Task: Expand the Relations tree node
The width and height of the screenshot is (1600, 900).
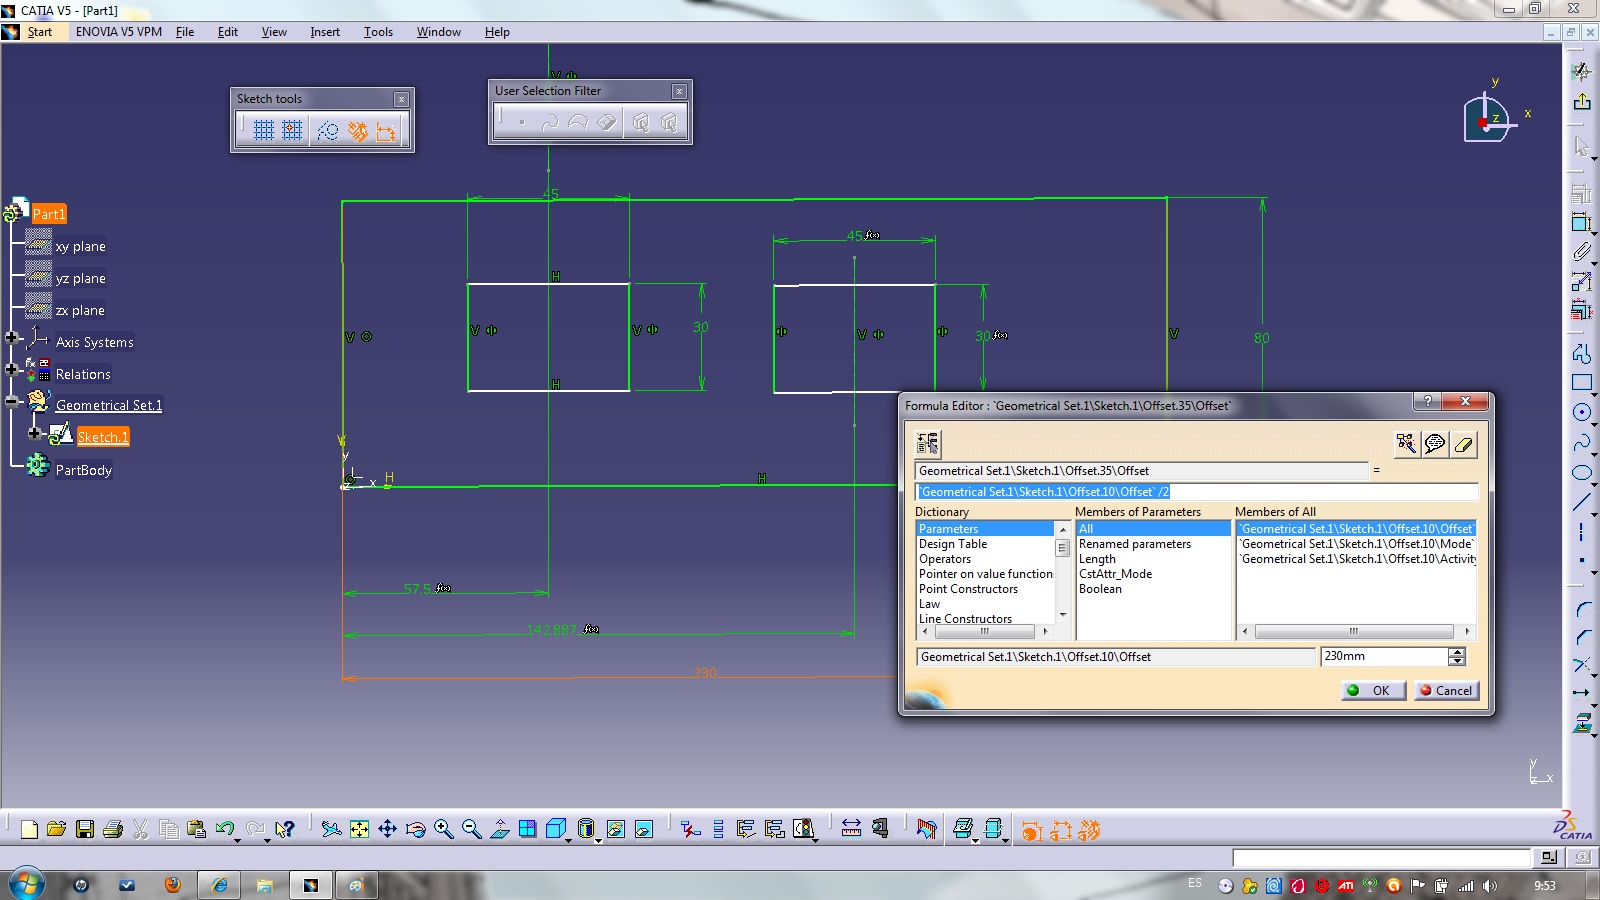Action: [x=11, y=370]
